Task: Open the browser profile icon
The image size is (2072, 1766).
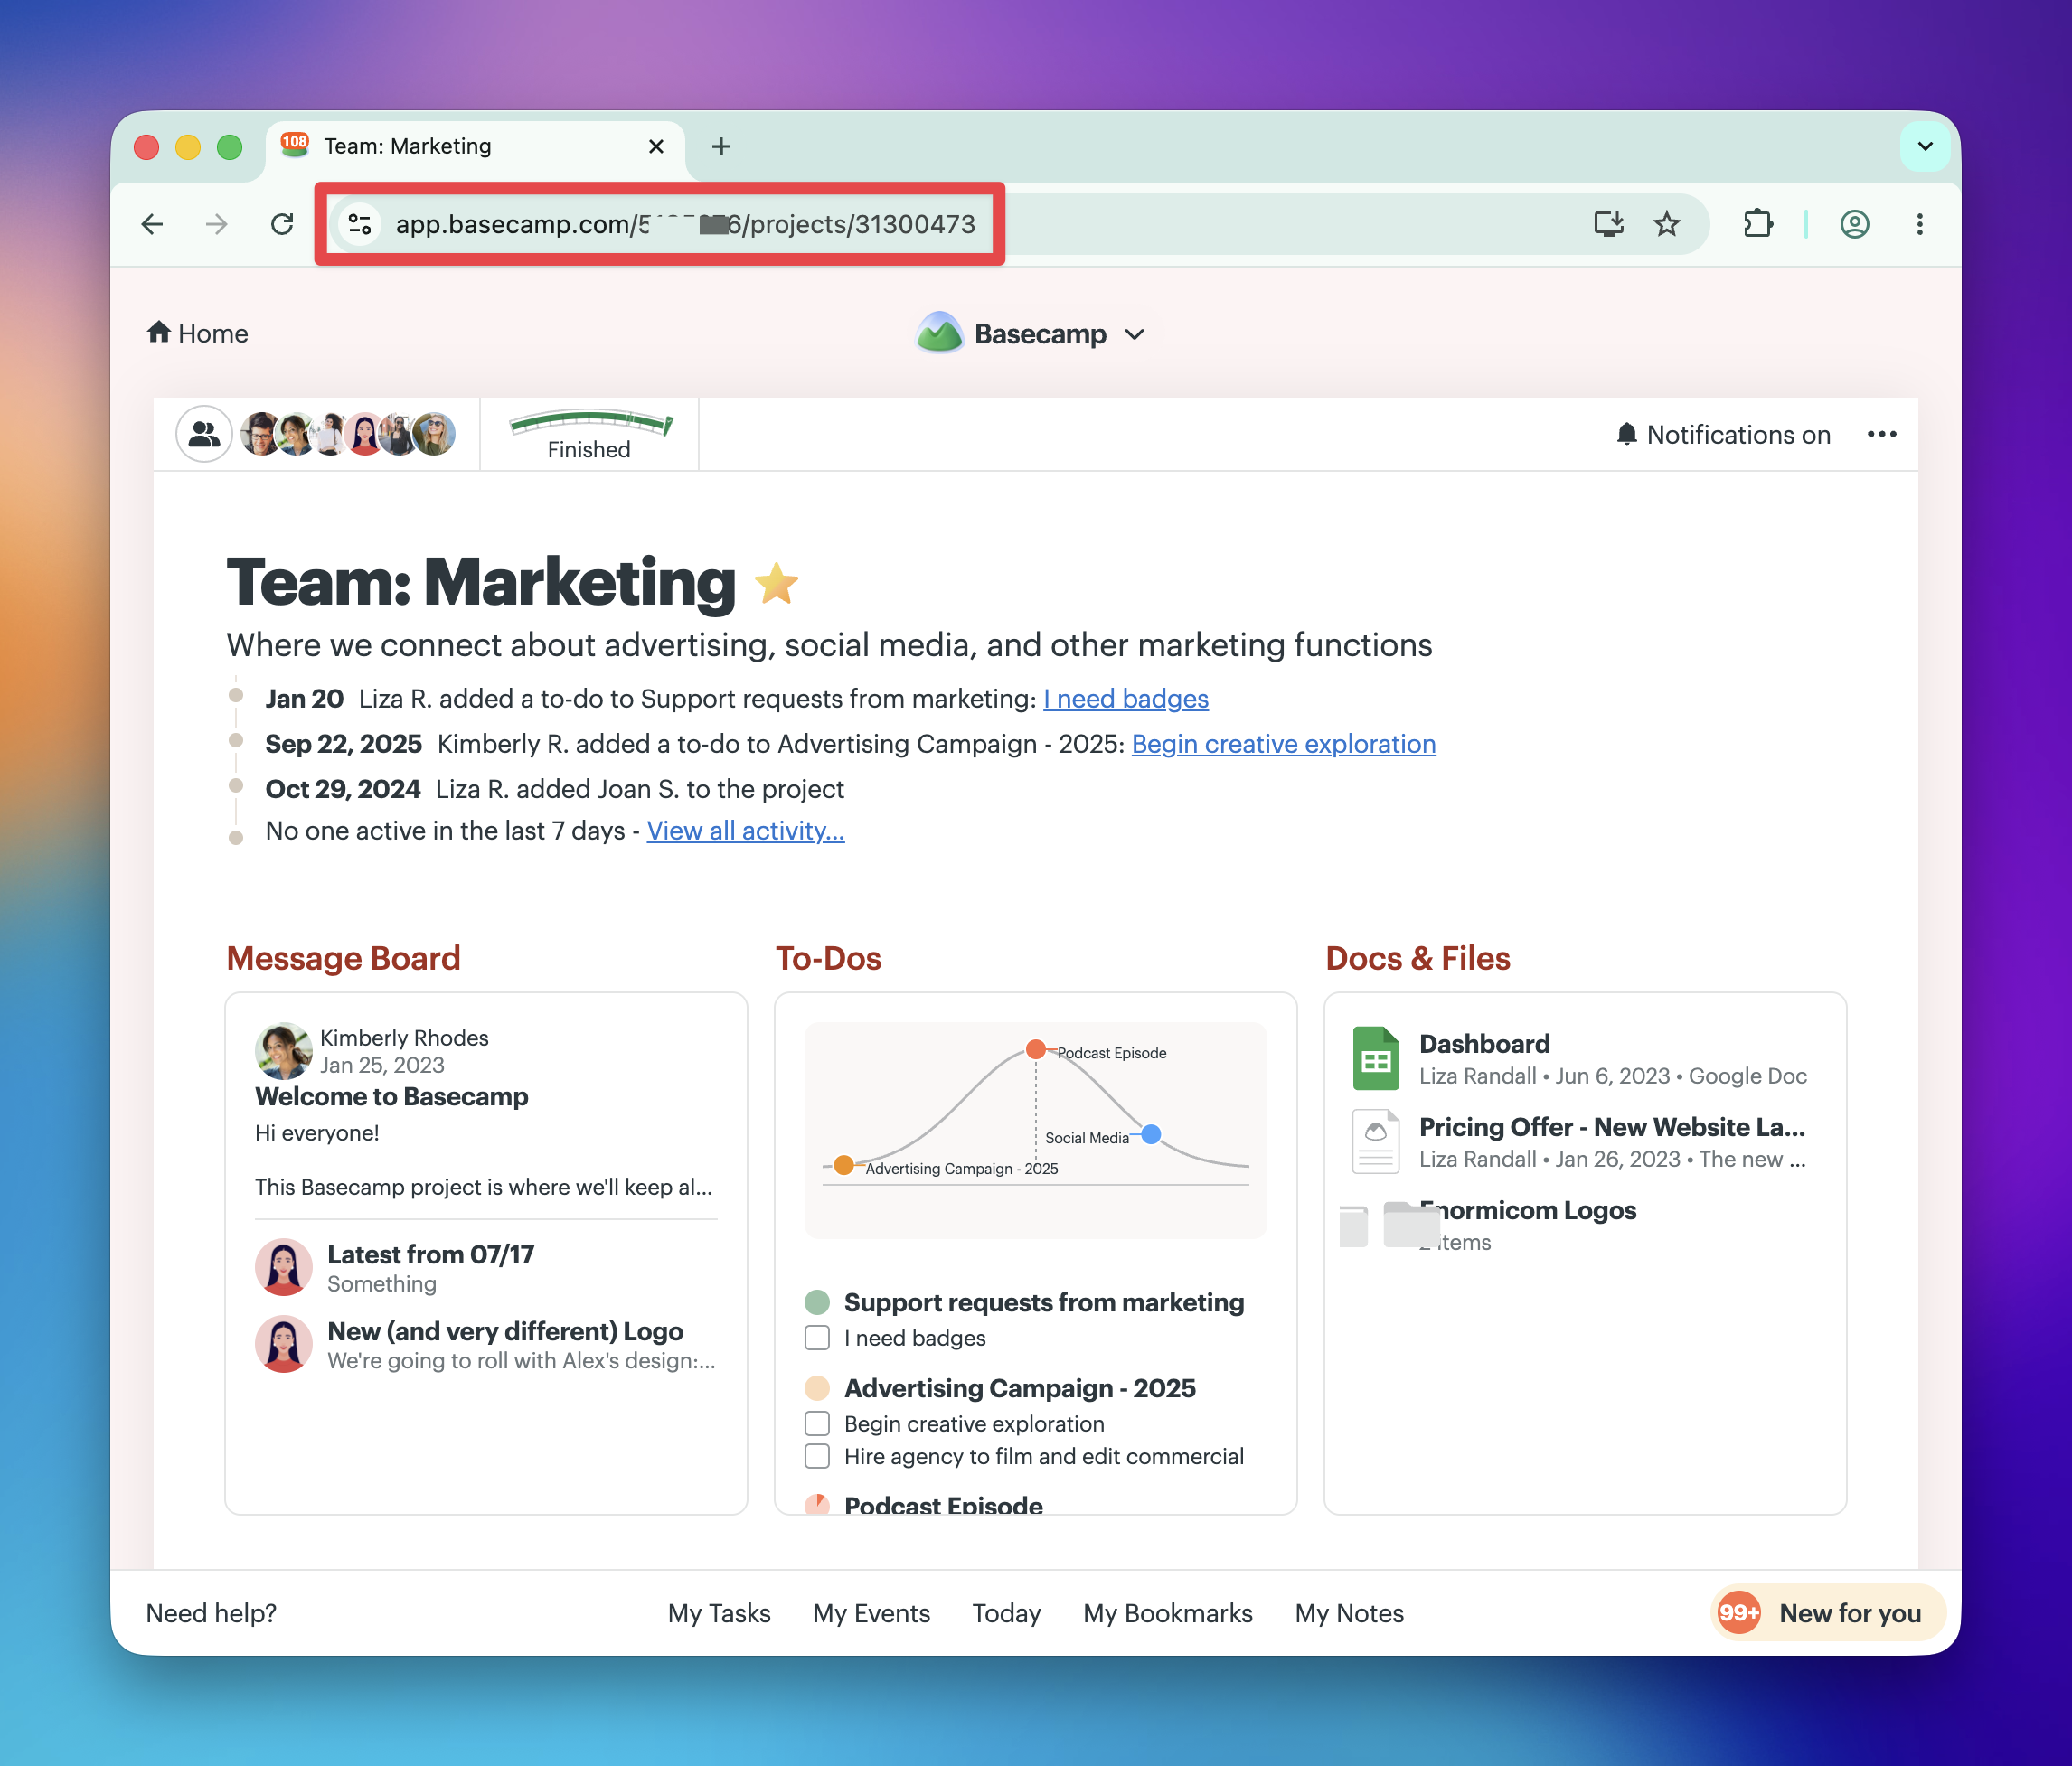Action: pyautogui.click(x=1855, y=224)
